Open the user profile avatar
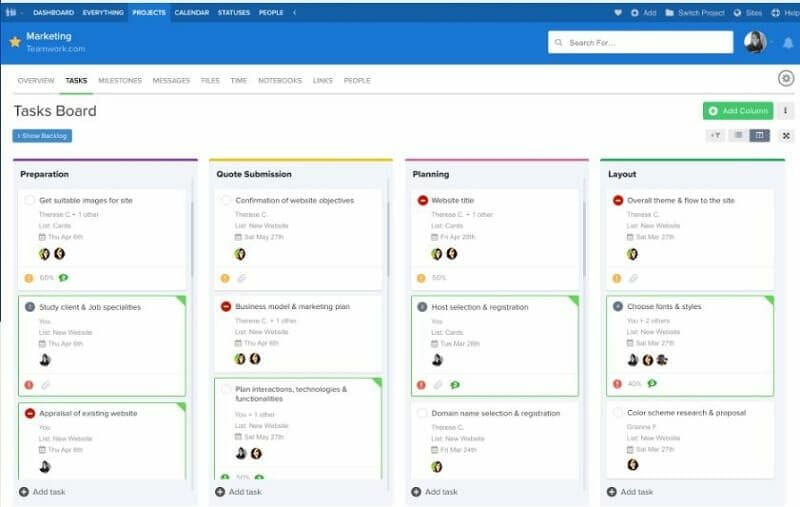The height and width of the screenshot is (507, 800). (755, 42)
